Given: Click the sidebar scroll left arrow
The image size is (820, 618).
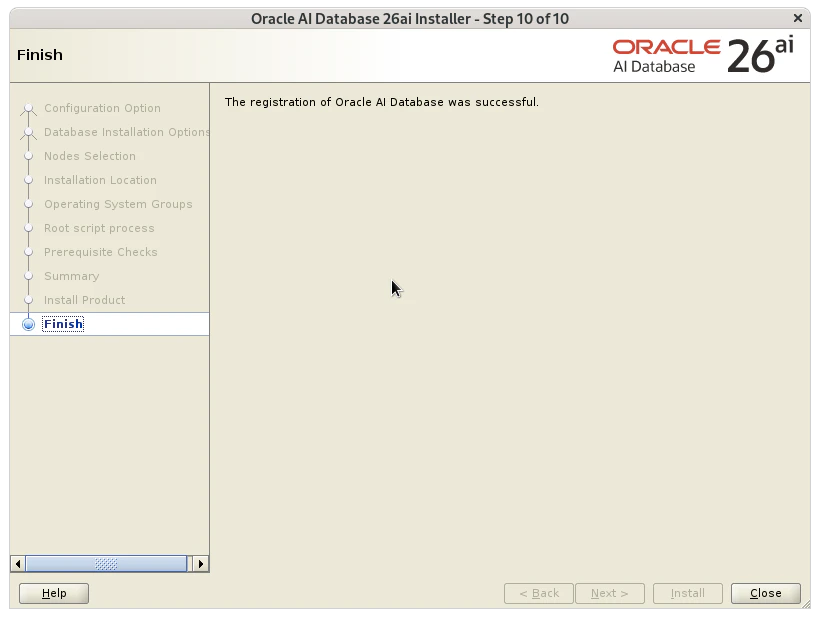Looking at the screenshot, I should pyautogui.click(x=18, y=564).
